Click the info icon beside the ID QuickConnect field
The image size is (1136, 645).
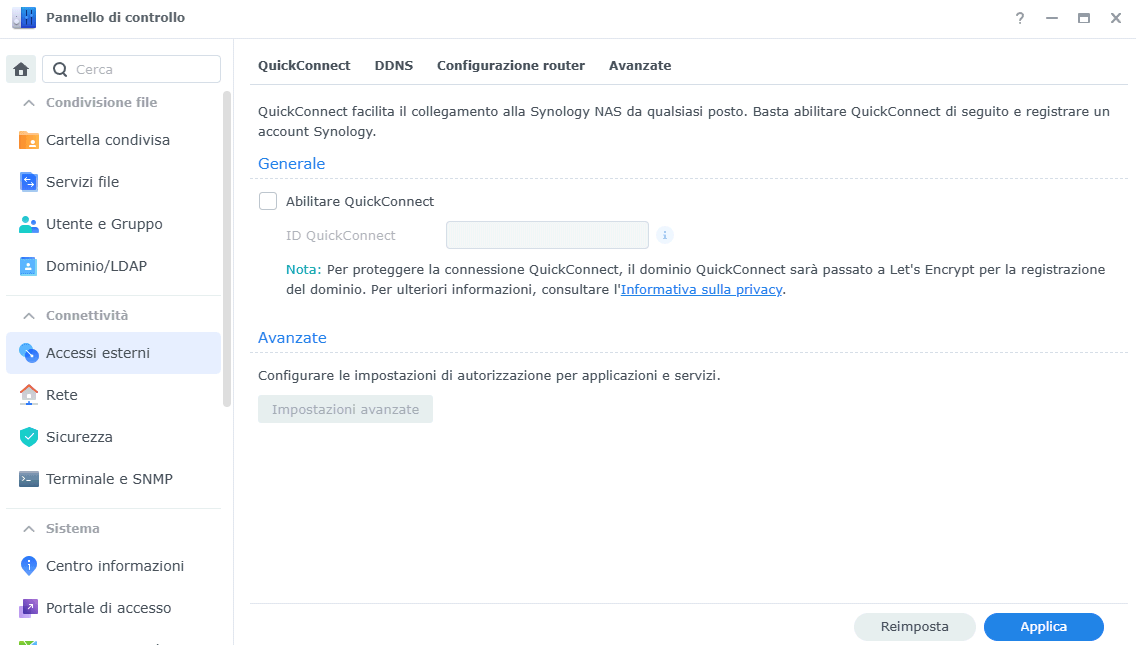(x=664, y=236)
